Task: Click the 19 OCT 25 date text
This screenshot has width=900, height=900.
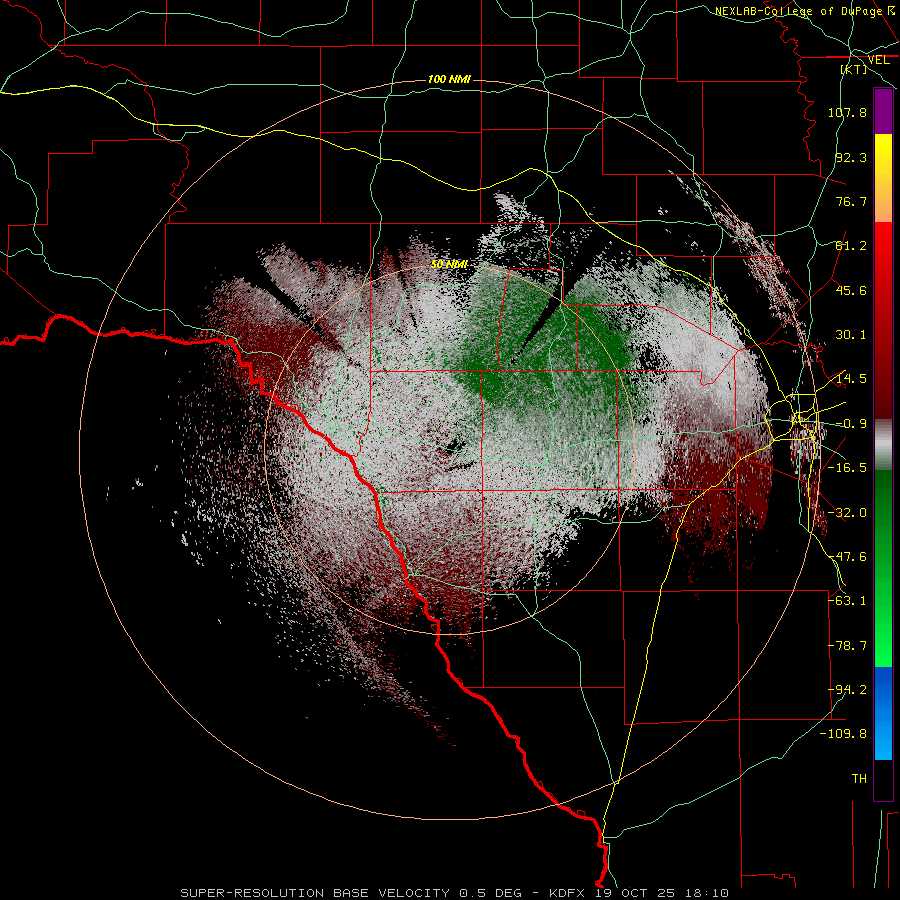Action: (x=635, y=893)
